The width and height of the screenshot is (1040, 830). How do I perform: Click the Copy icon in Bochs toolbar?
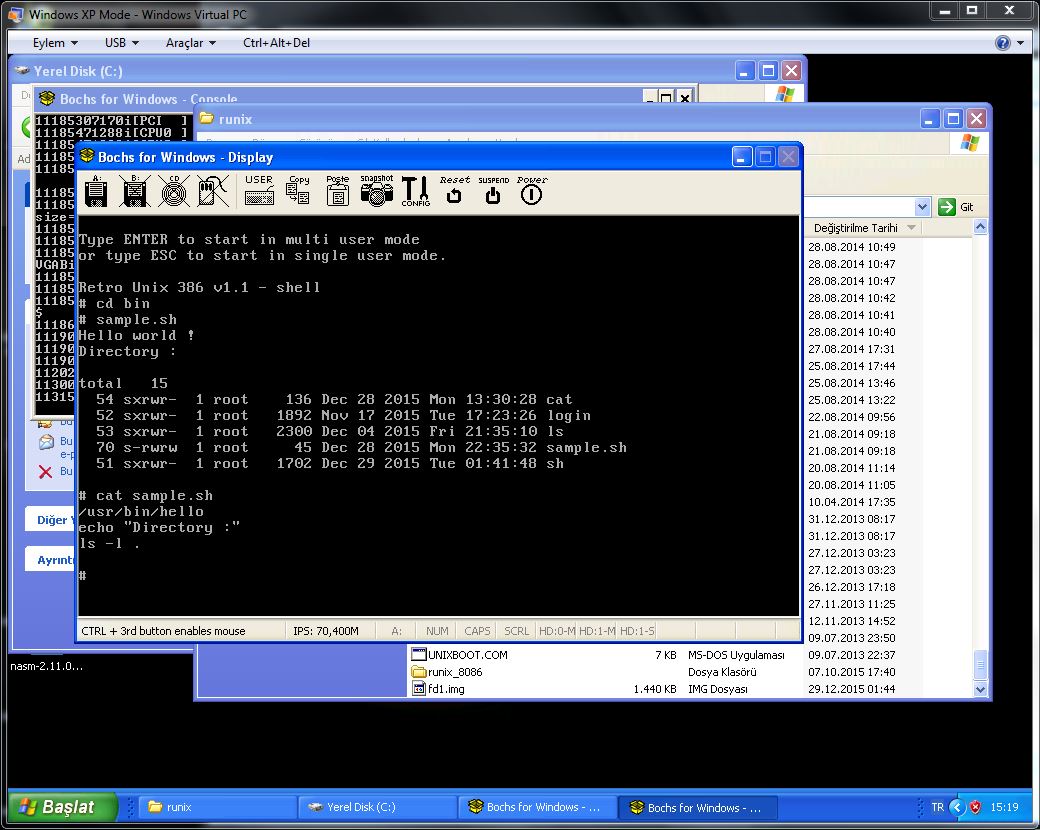tap(298, 190)
